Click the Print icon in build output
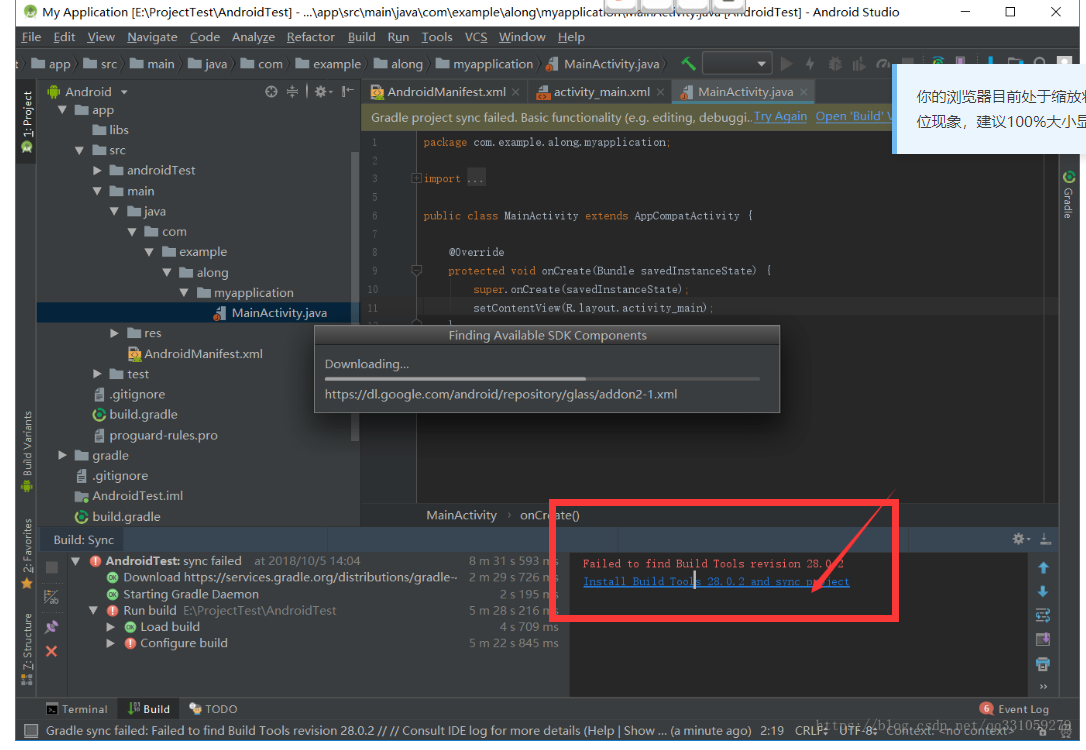The width and height of the screenshot is (1086, 750). point(1043,664)
